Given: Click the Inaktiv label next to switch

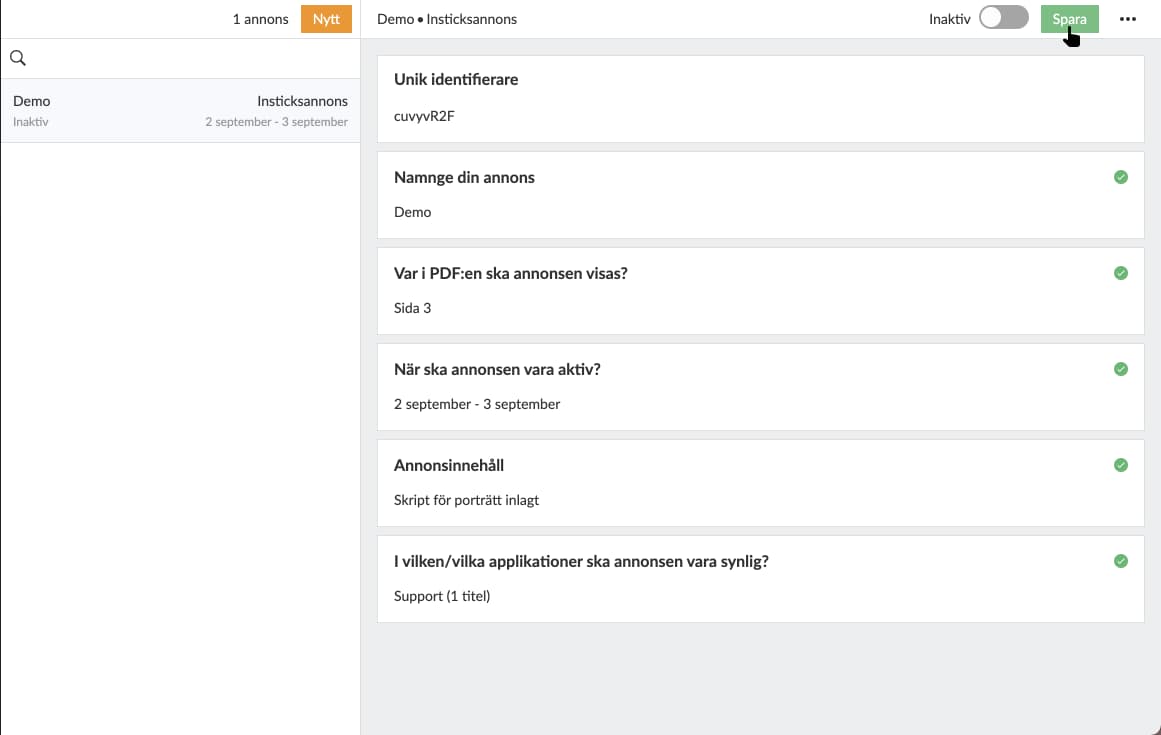Looking at the screenshot, I should tap(949, 19).
